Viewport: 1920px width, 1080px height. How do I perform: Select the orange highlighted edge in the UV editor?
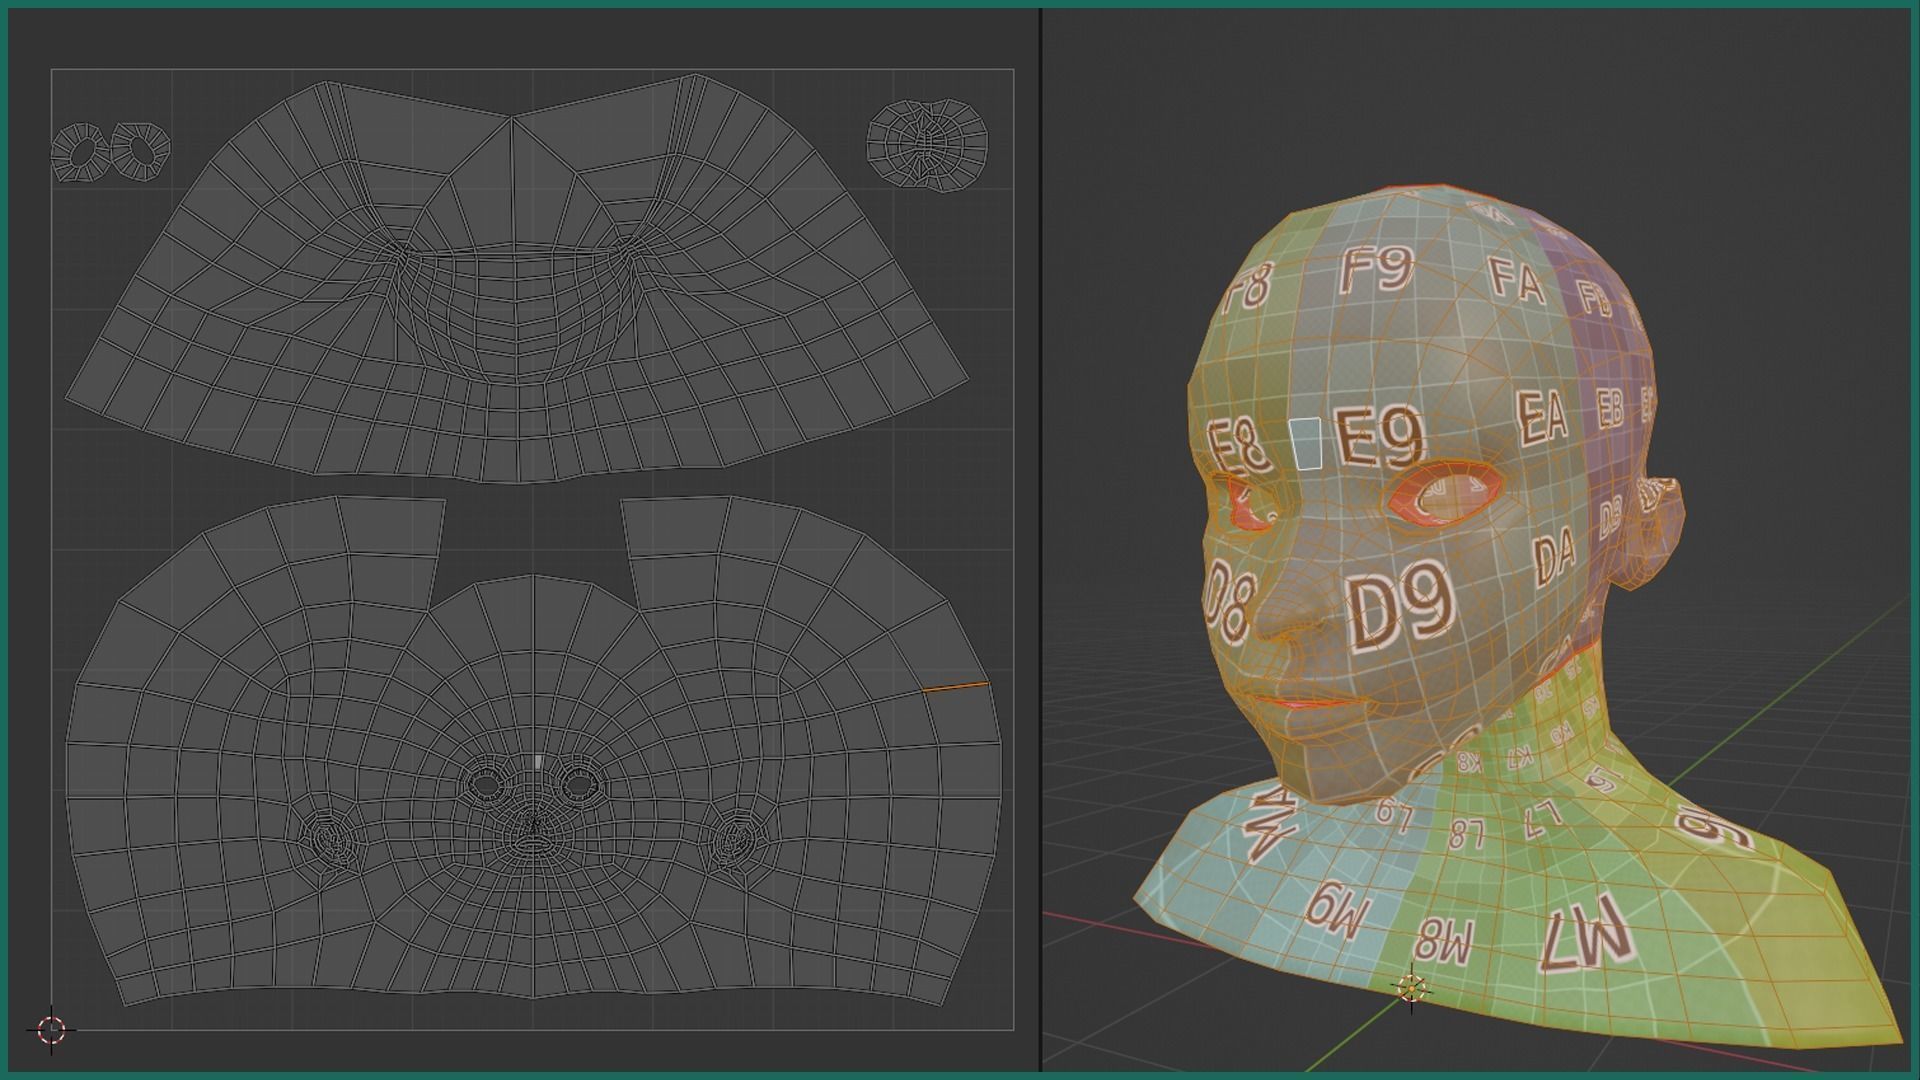click(x=955, y=687)
